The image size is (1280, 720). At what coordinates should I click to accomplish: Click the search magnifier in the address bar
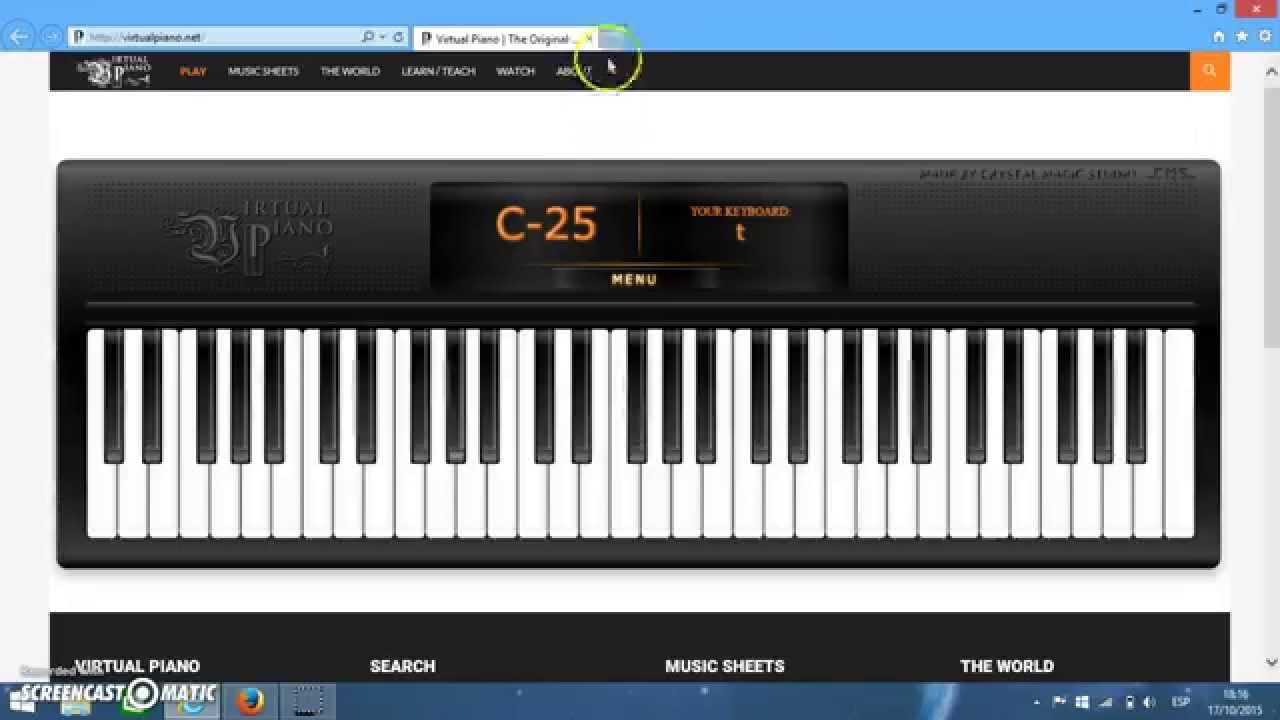click(x=368, y=37)
